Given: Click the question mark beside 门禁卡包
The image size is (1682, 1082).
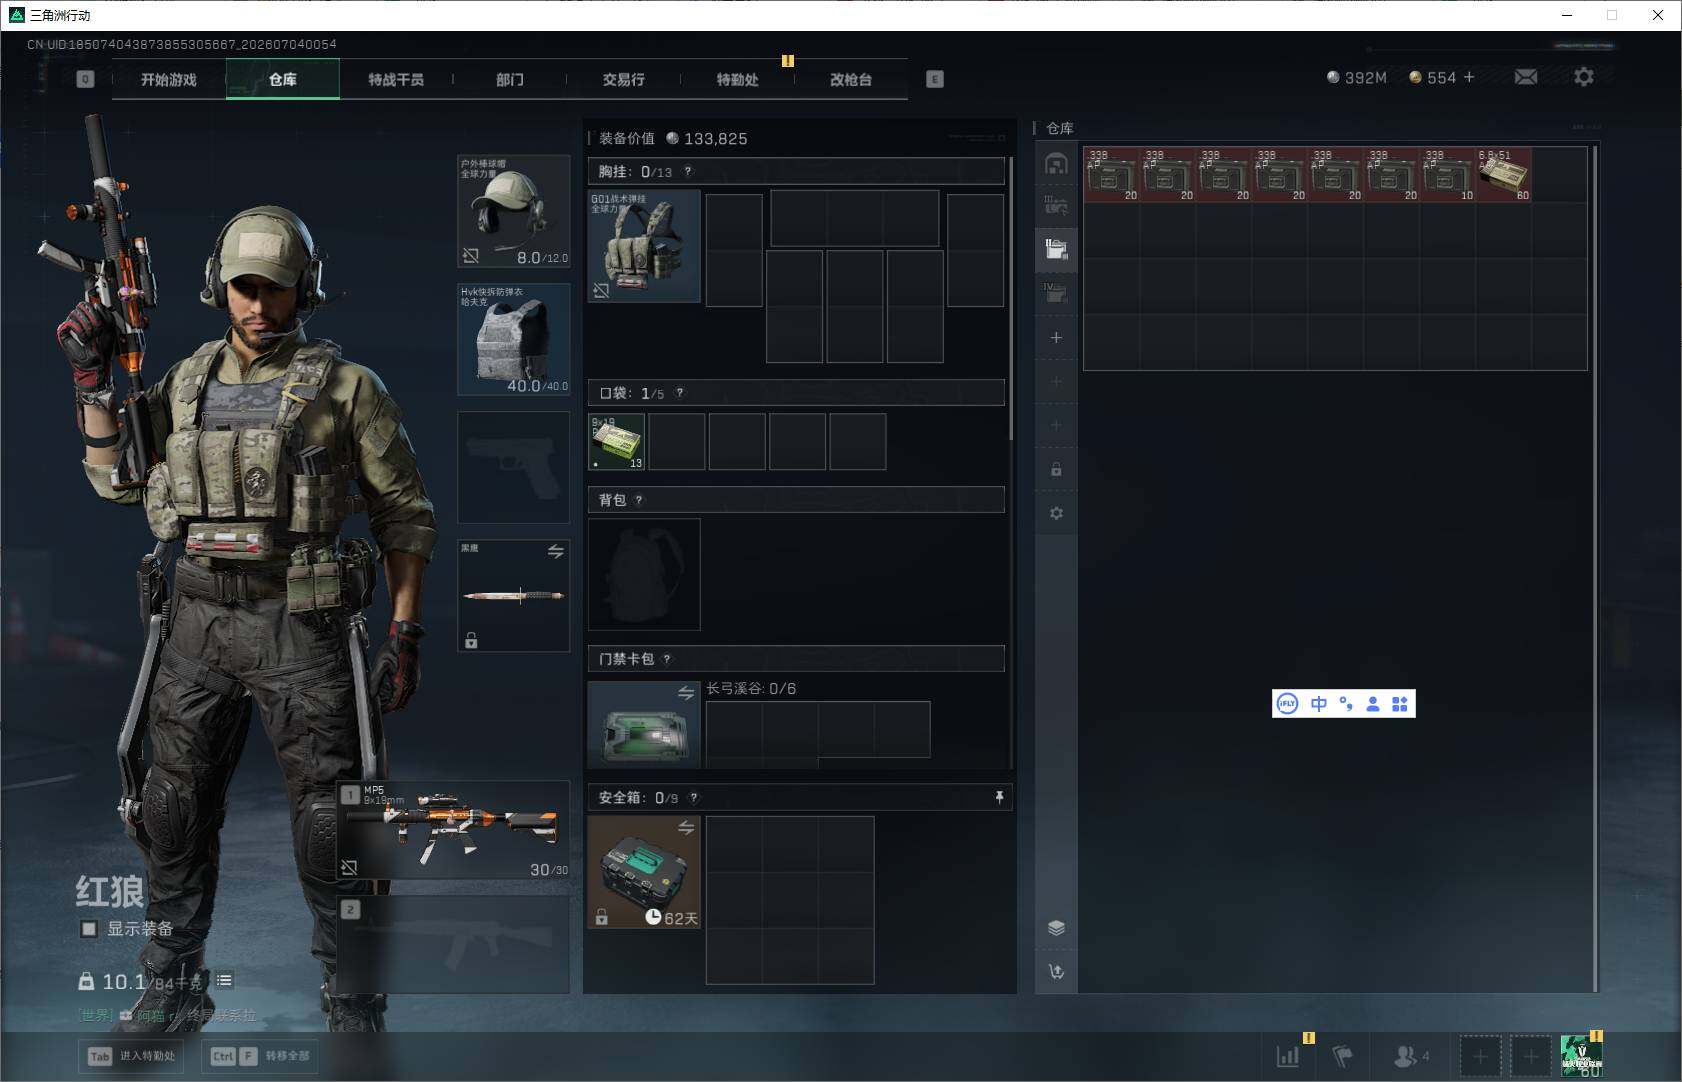Looking at the screenshot, I should click(x=667, y=659).
